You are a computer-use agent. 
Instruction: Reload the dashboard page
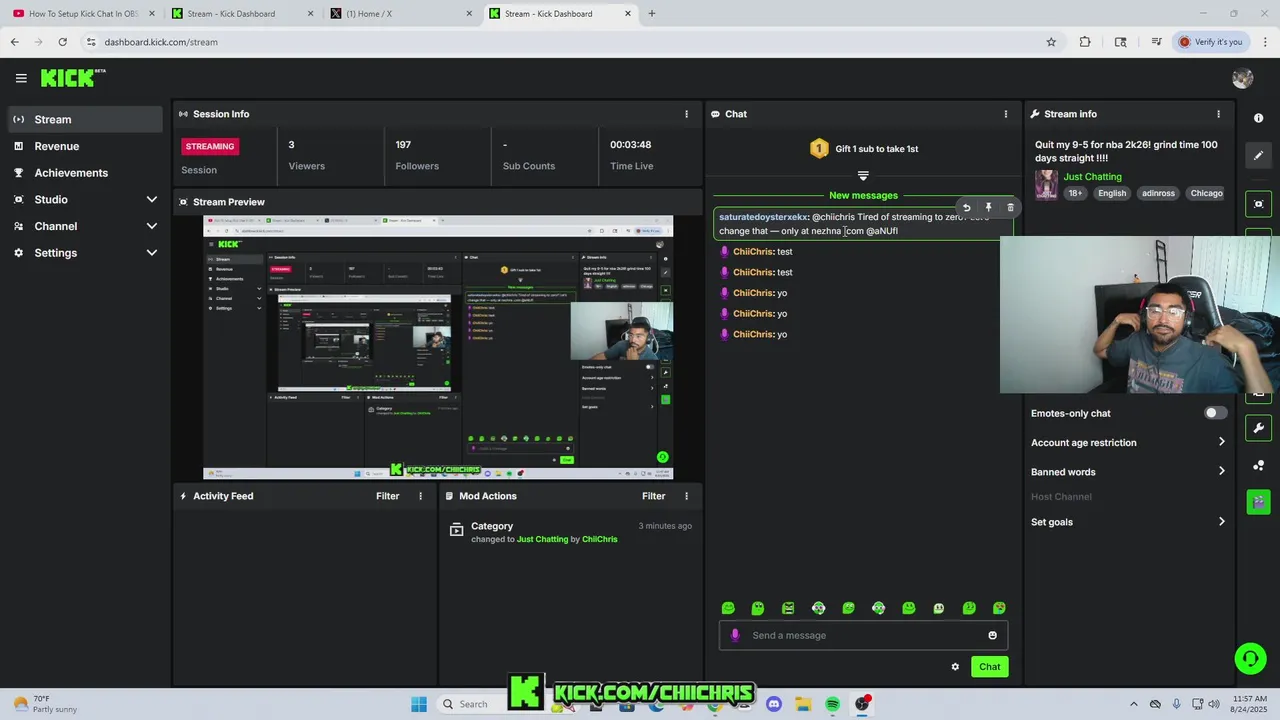click(62, 42)
